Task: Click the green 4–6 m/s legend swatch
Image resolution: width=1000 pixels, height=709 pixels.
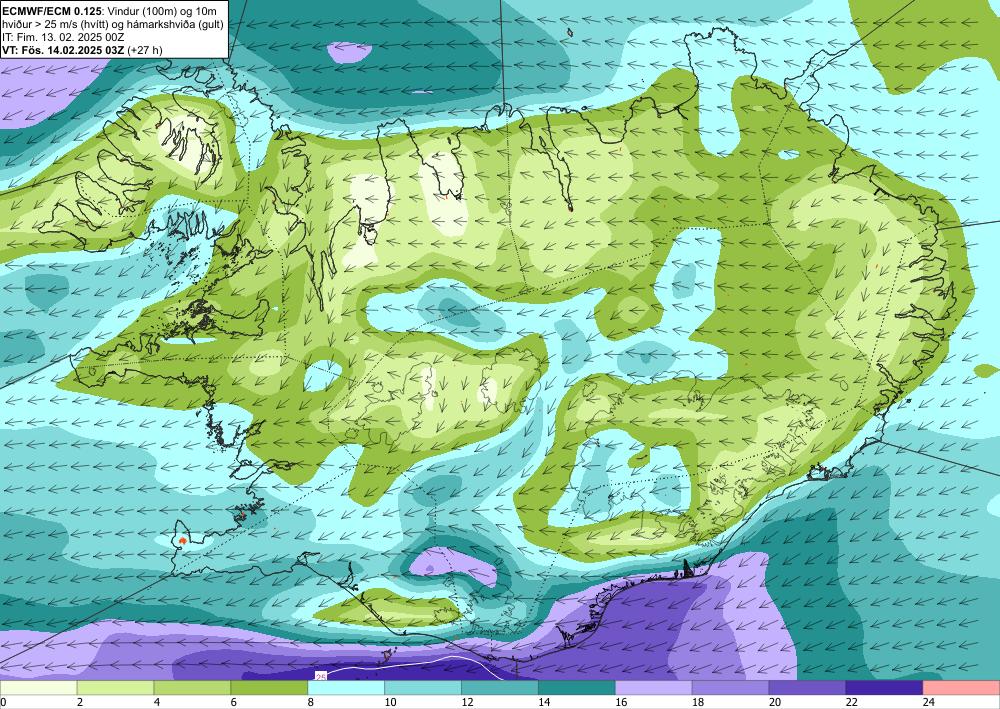Action: [192, 688]
